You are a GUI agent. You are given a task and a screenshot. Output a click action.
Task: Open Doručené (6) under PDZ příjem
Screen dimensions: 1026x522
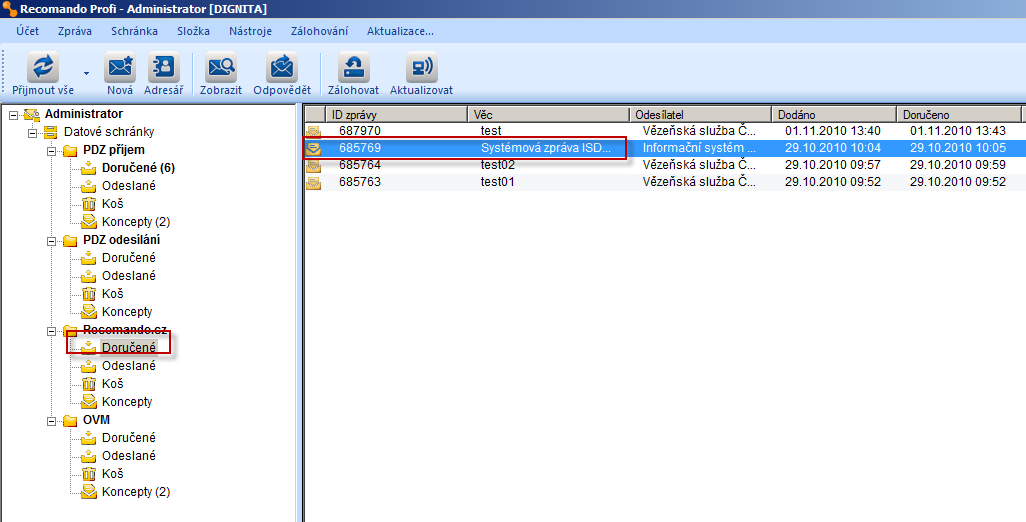click(x=138, y=167)
